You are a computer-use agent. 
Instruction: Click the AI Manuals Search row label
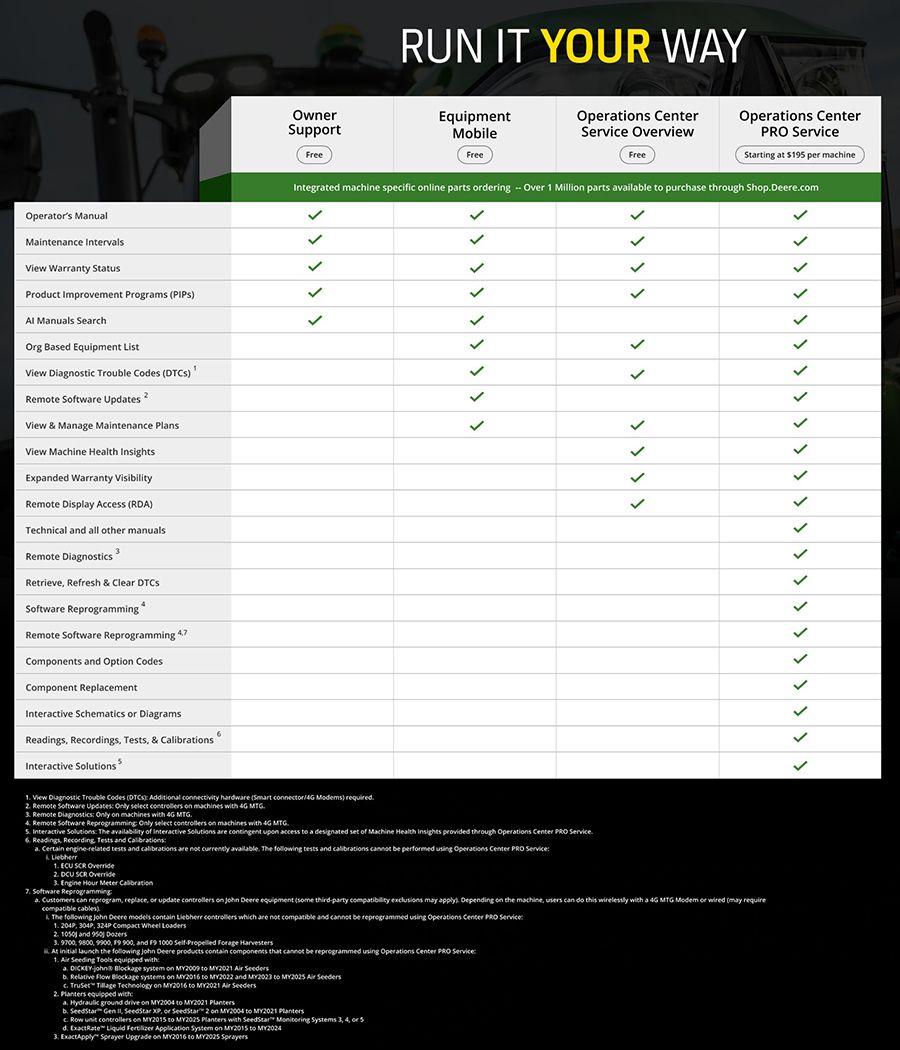click(66, 320)
